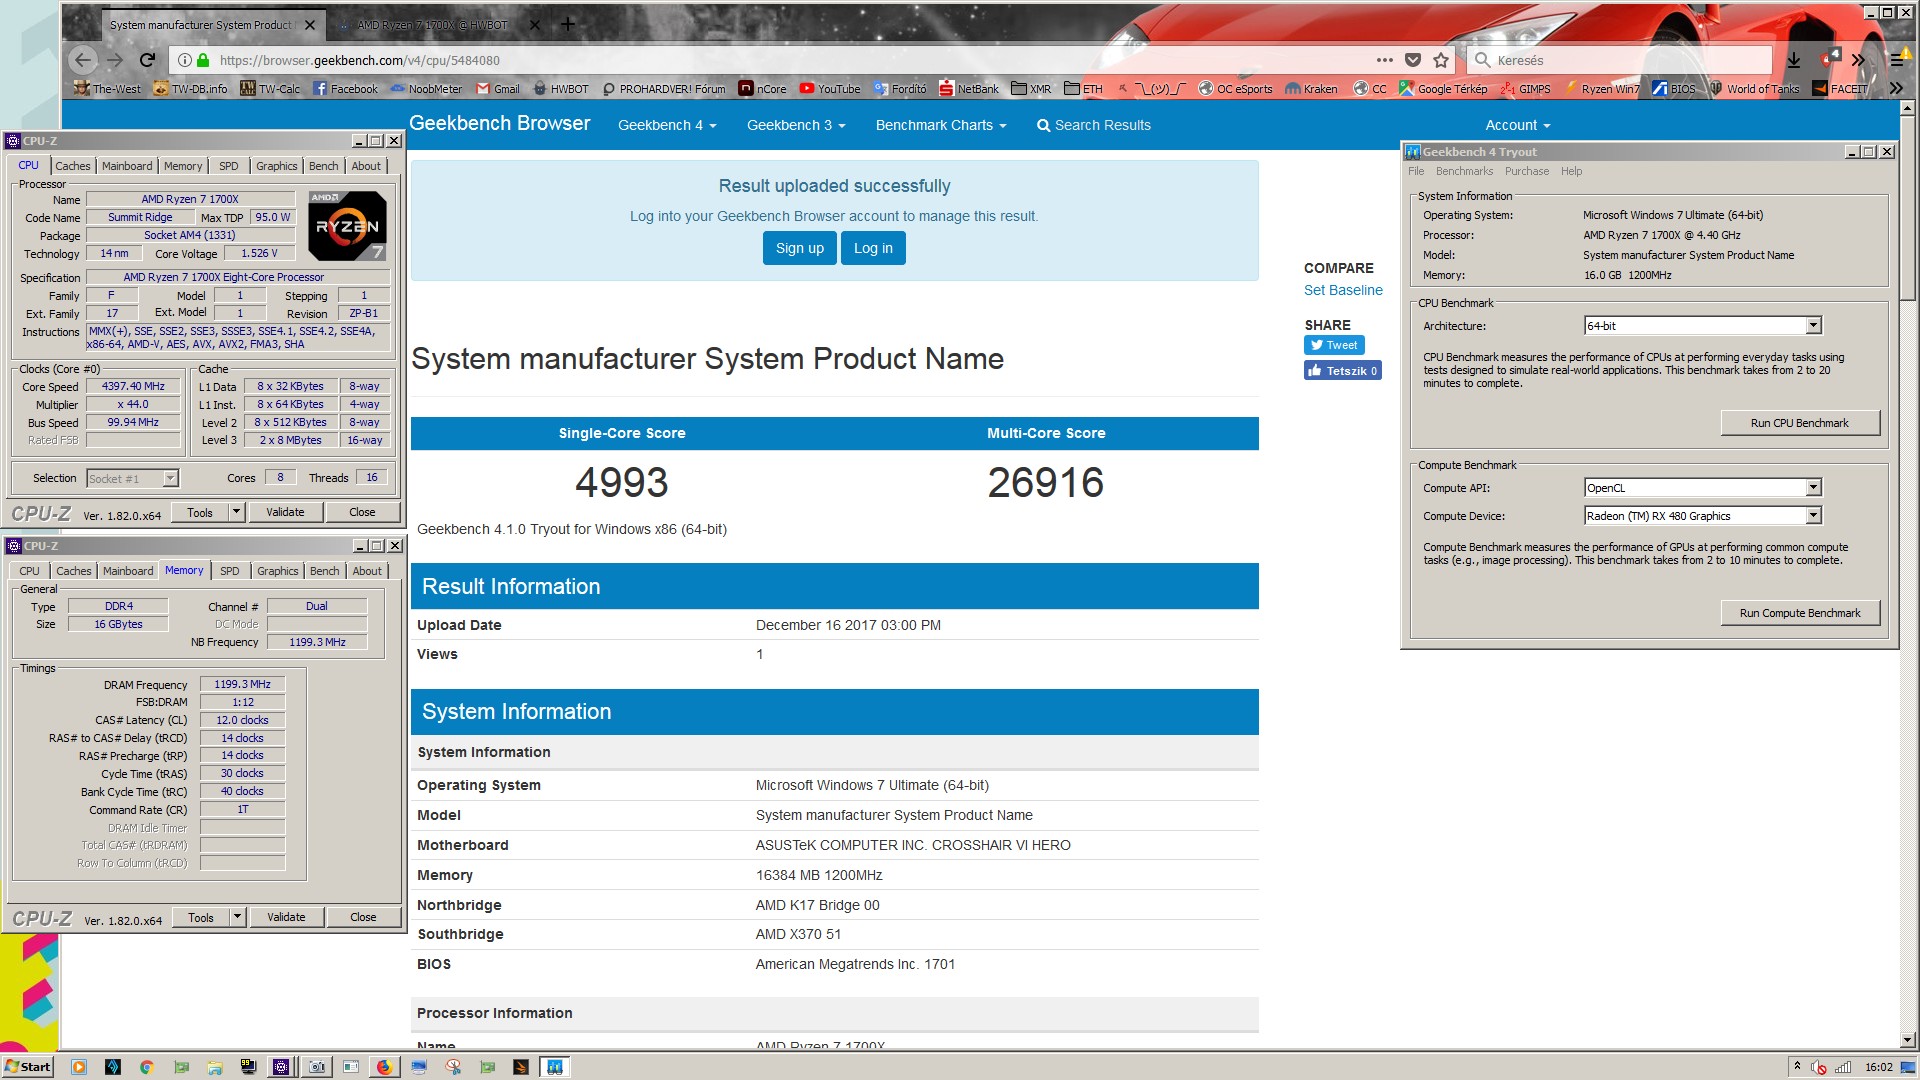1920x1080 pixels.
Task: Open the Geekbench taskbar button
Action: [554, 1067]
